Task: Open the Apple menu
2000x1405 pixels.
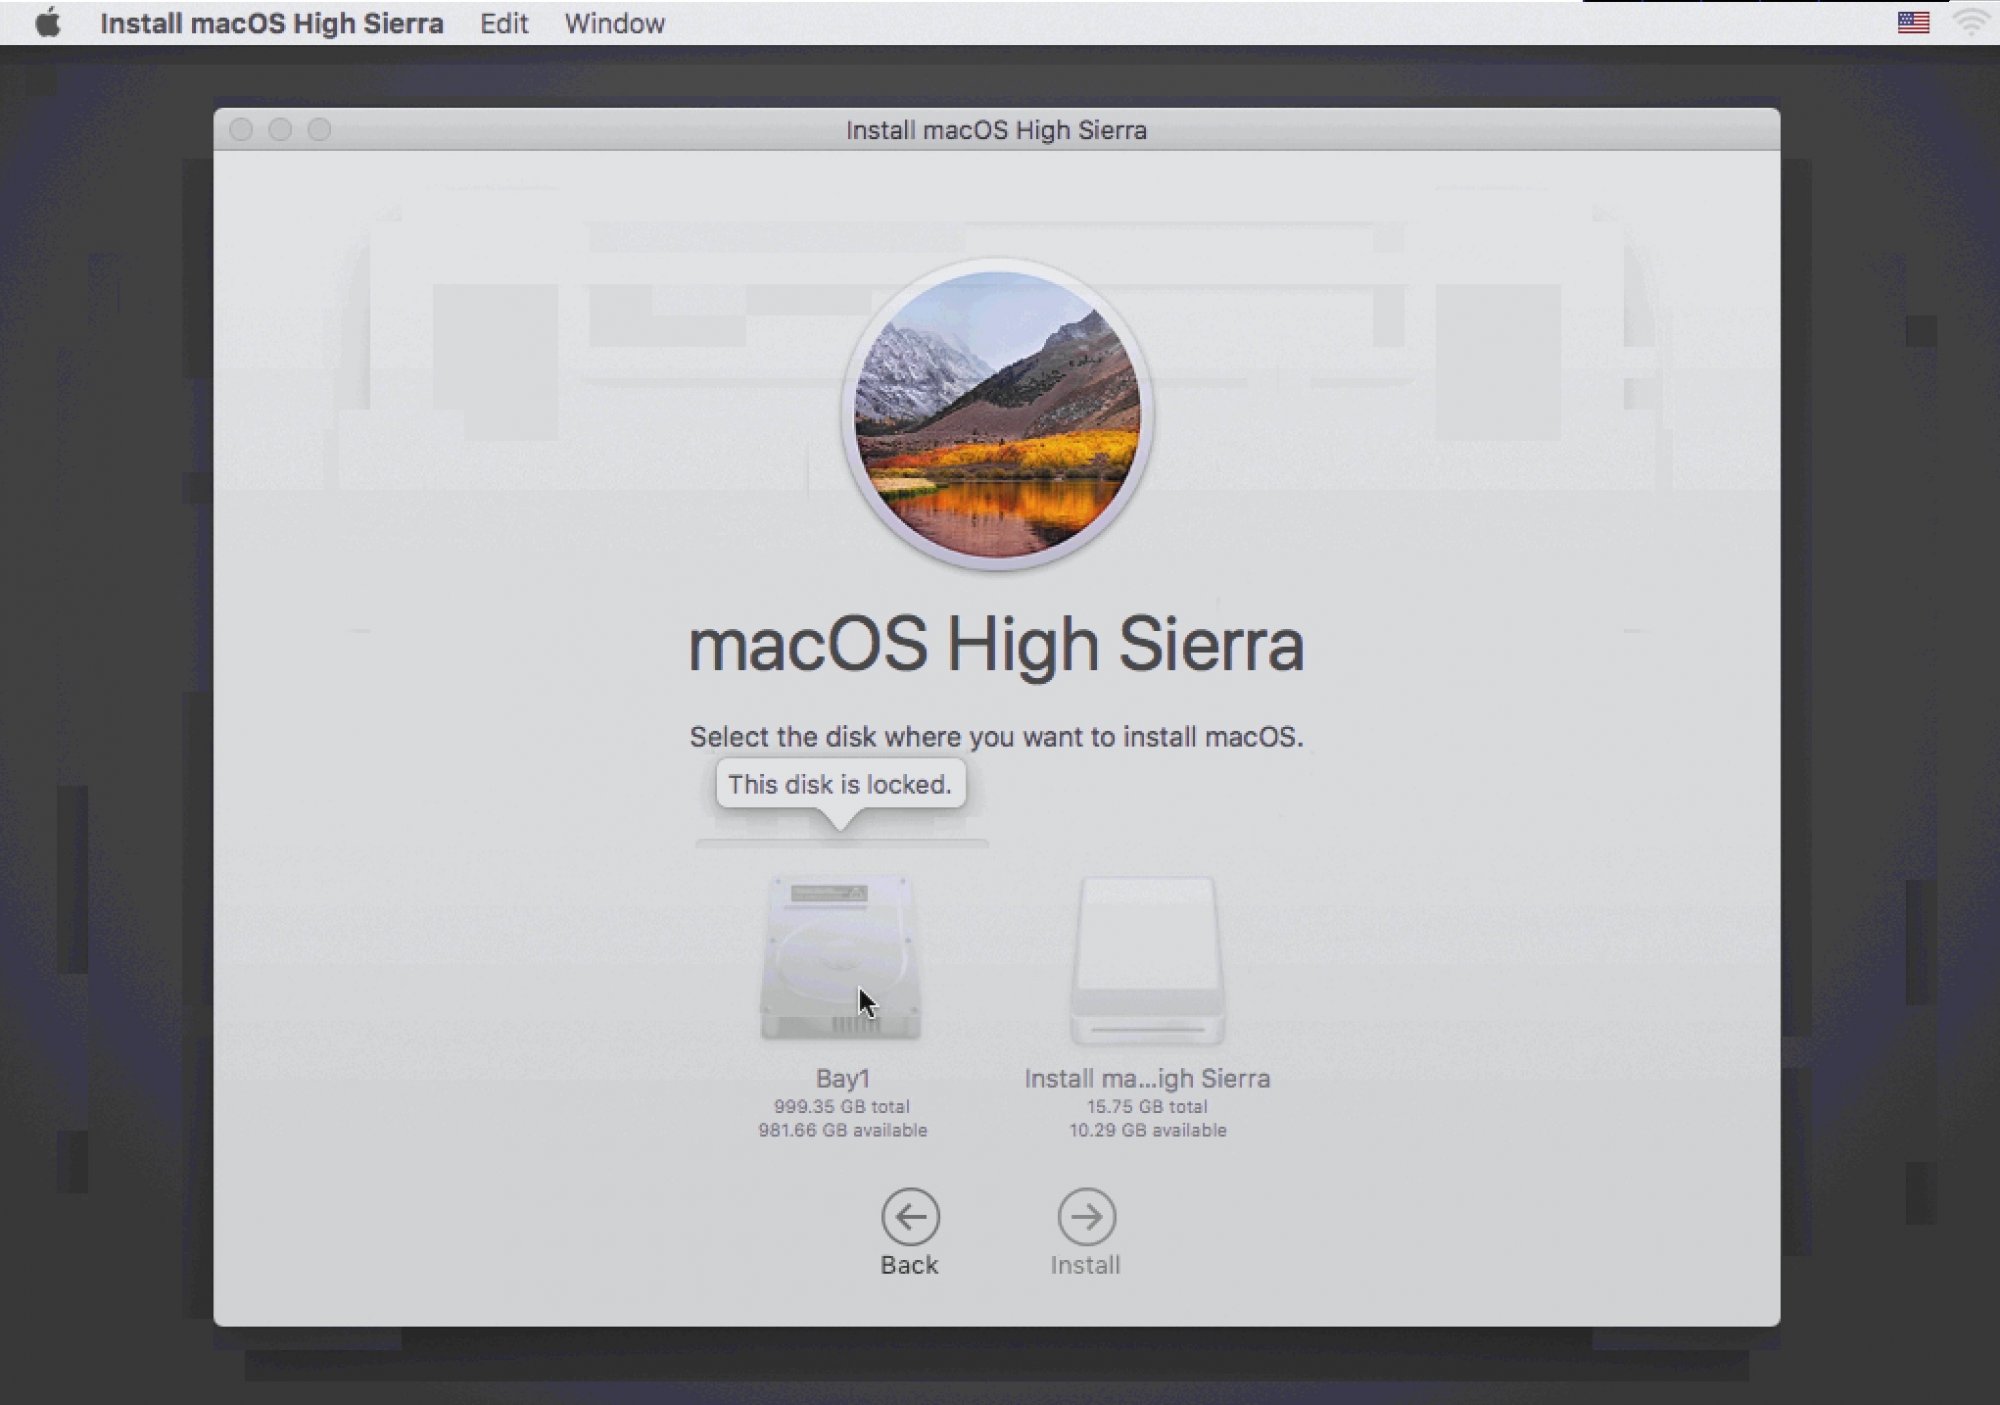Action: [47, 22]
